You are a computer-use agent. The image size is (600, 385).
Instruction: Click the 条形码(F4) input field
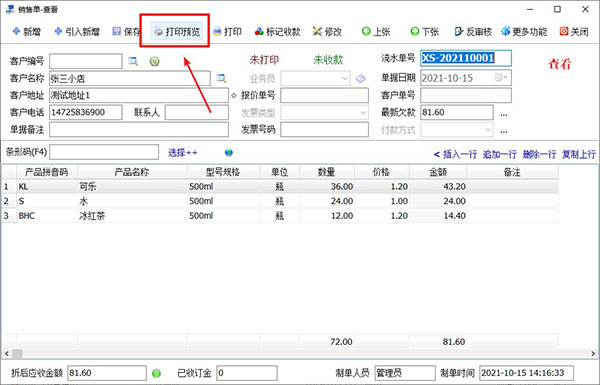pos(104,152)
